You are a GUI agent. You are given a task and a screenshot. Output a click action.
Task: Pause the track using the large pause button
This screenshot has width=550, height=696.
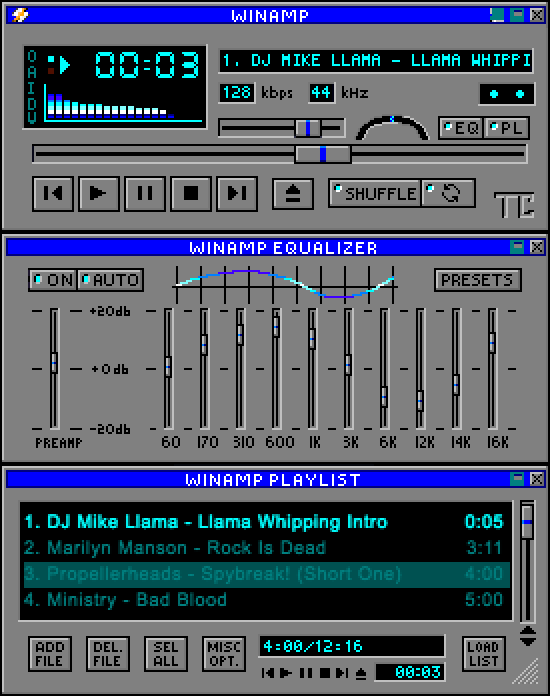[x=145, y=194]
